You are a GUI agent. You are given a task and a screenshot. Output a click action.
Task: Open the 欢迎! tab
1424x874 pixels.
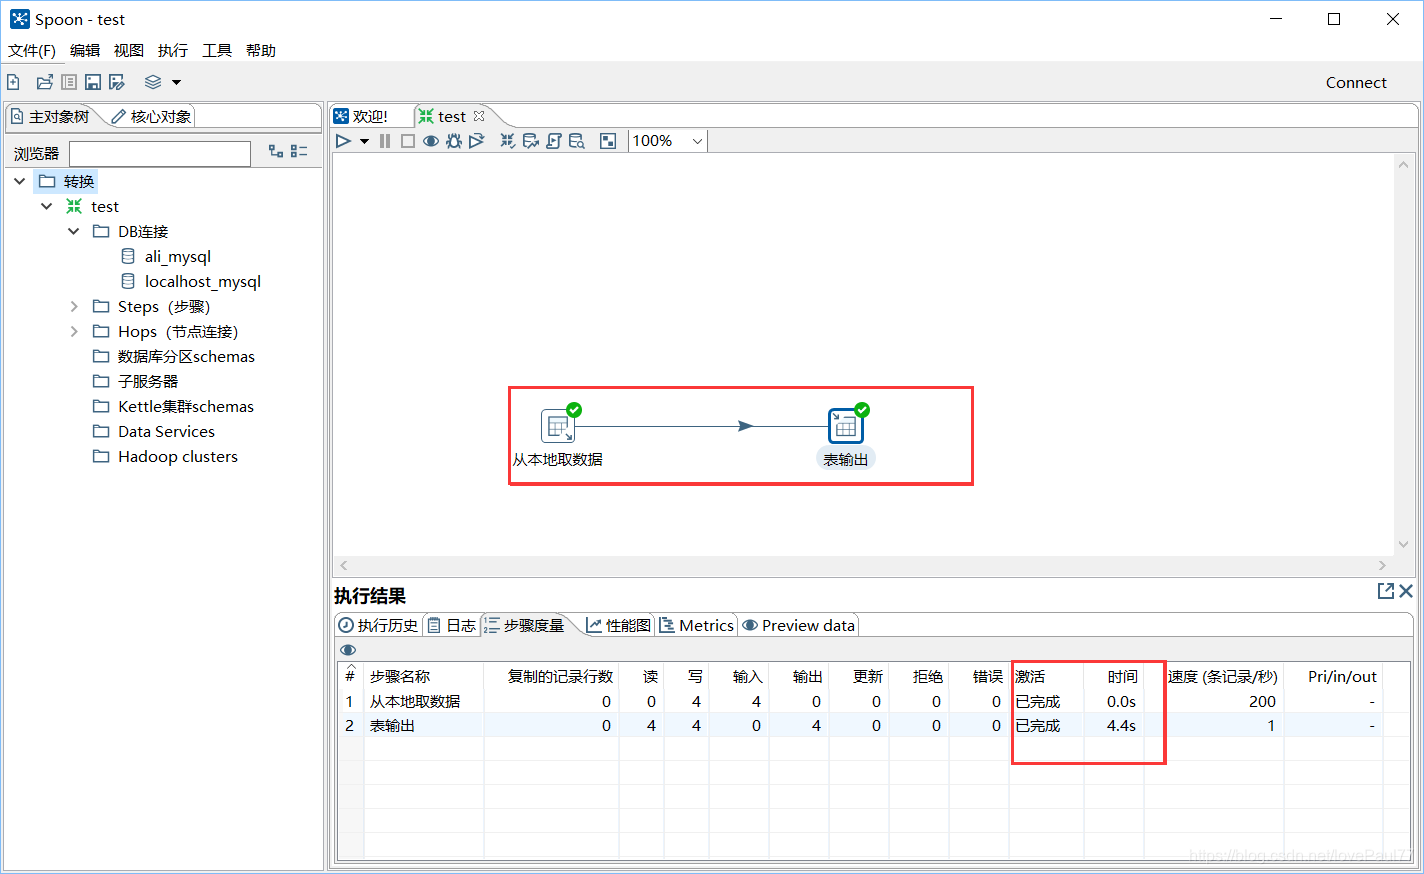point(361,117)
